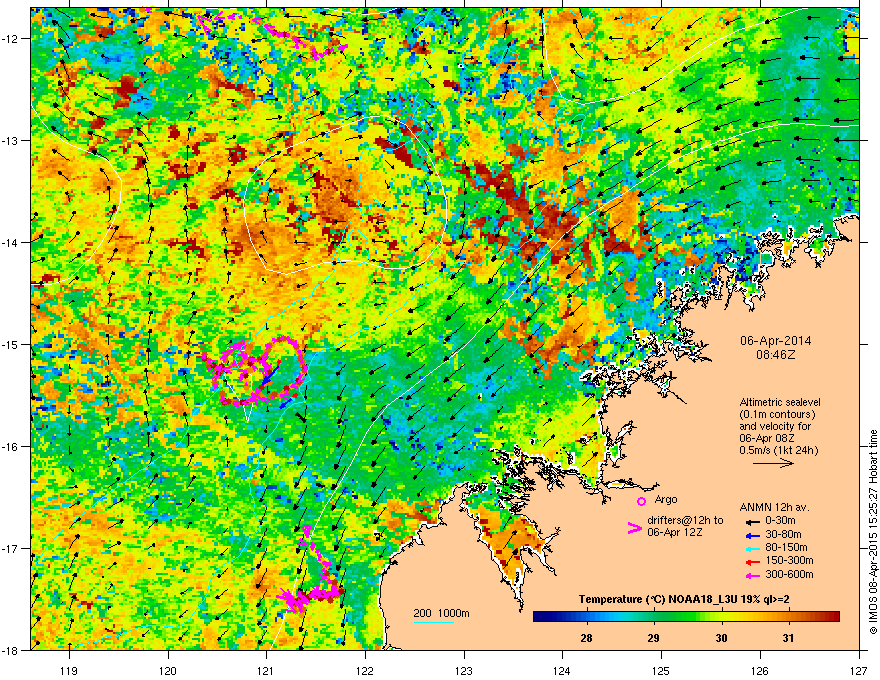Click longitude axis label 125

click(x=661, y=670)
